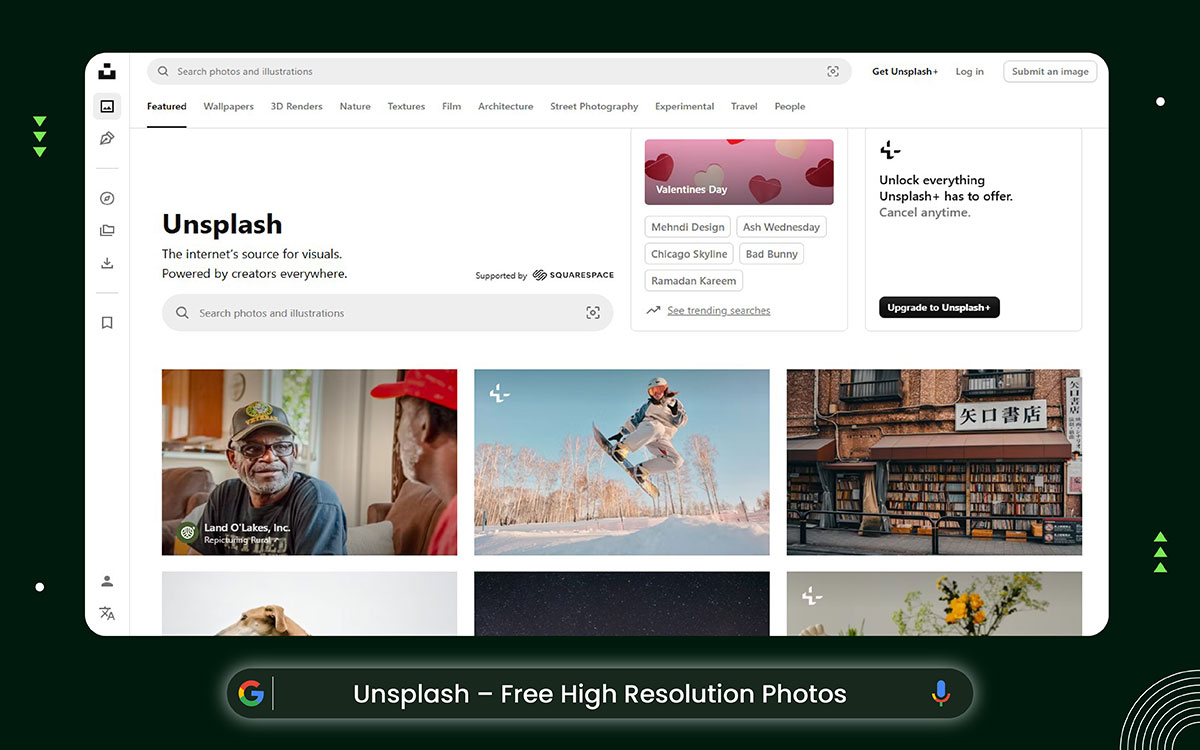Viewport: 1200px width, 750px height.
Task: Open the Illustrations pen icon in the sidebar
Action: (107, 138)
